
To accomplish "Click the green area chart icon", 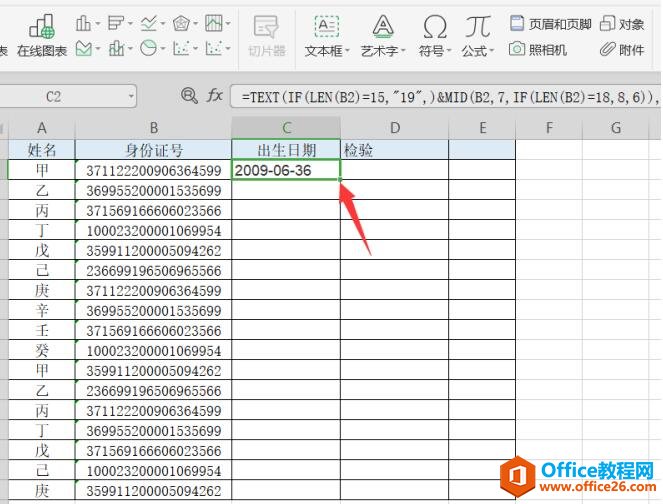I will click(84, 49).
